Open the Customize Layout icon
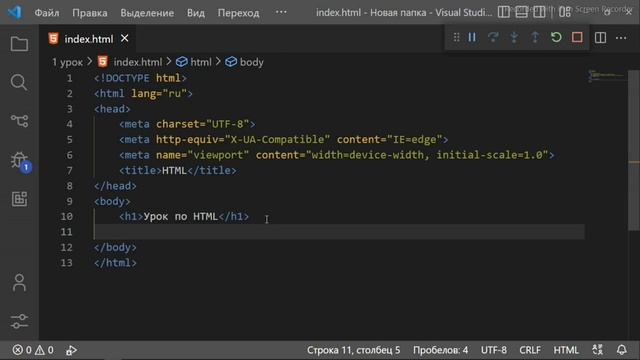Image resolution: width=640 pixels, height=360 pixels. coord(565,12)
